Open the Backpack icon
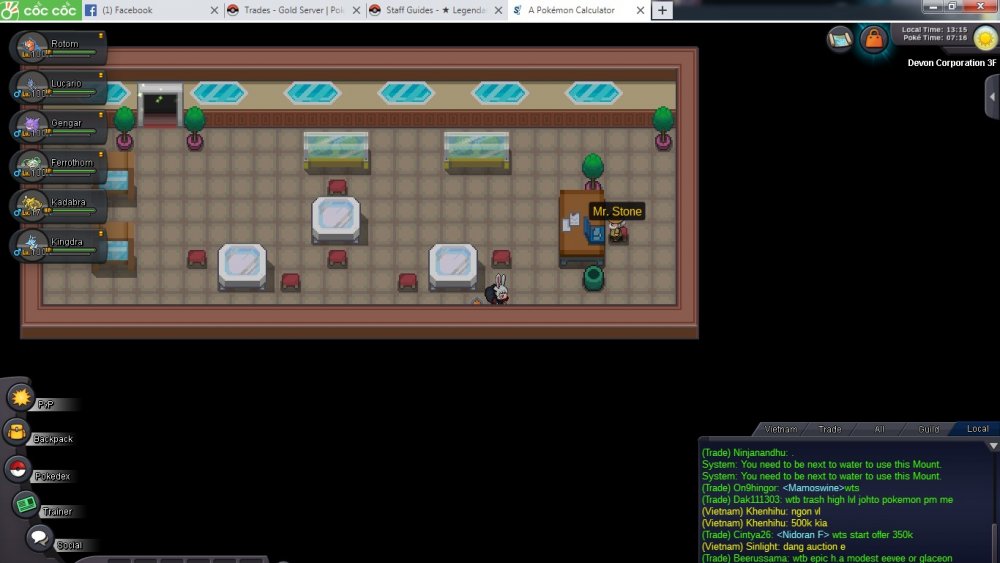This screenshot has width=1000, height=563. coord(17,432)
